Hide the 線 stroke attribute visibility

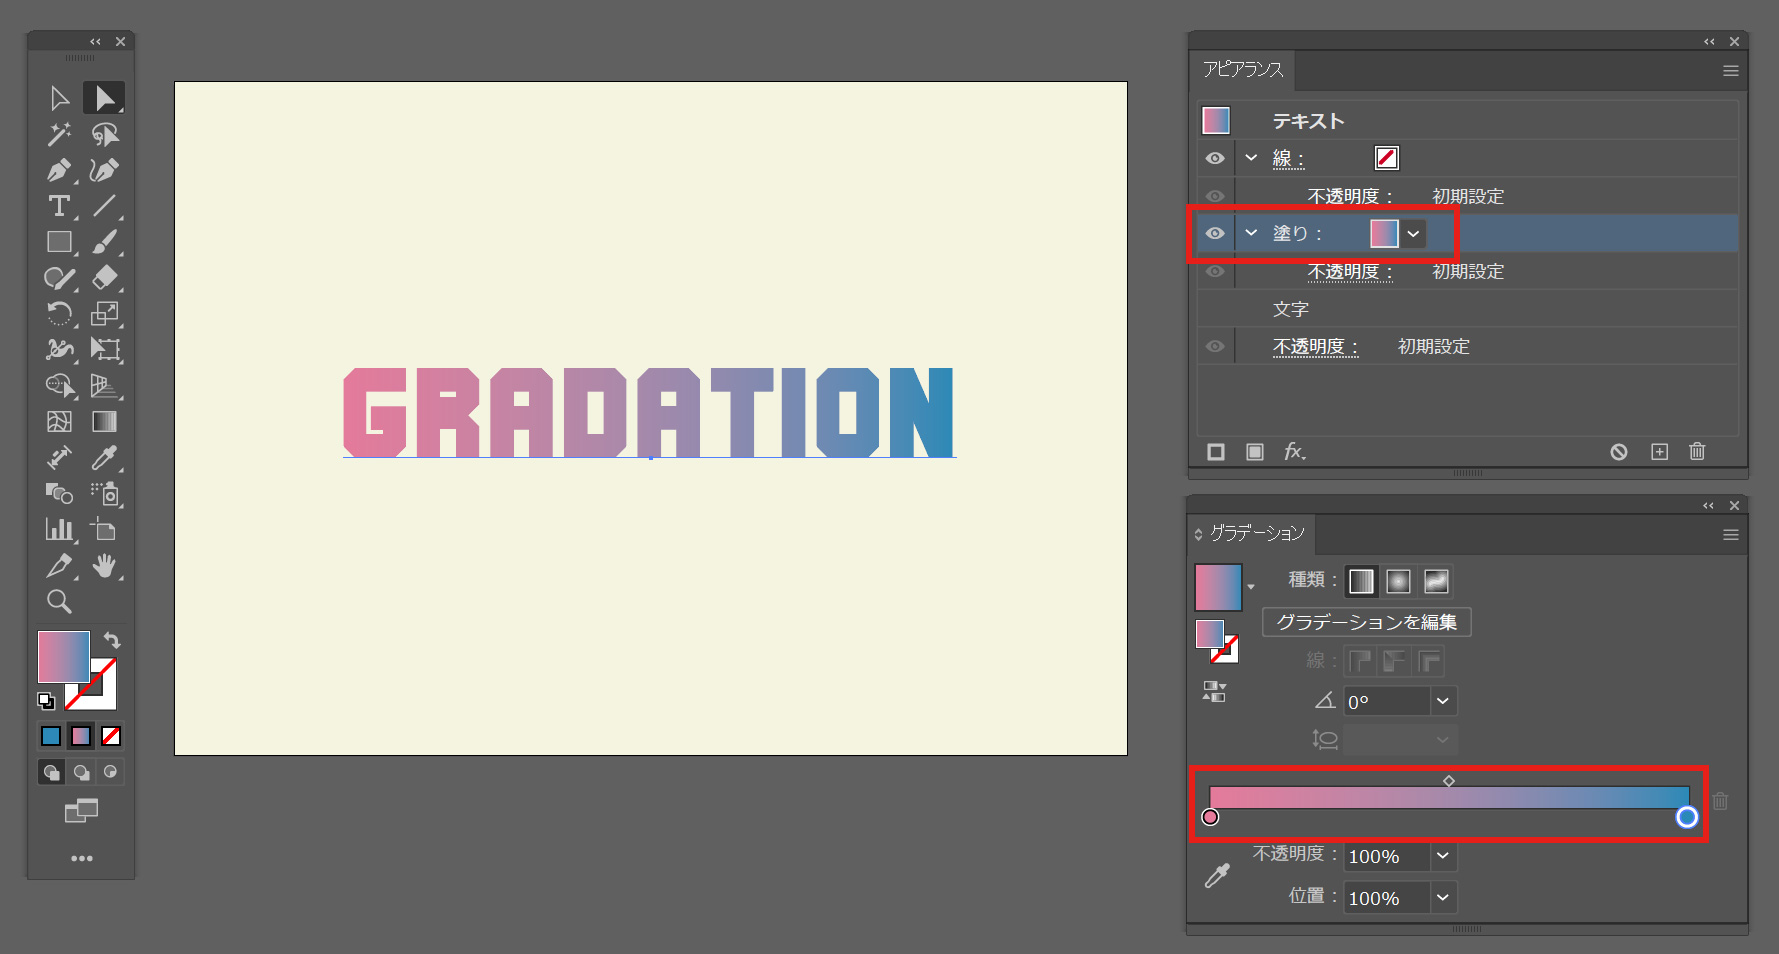[1215, 158]
